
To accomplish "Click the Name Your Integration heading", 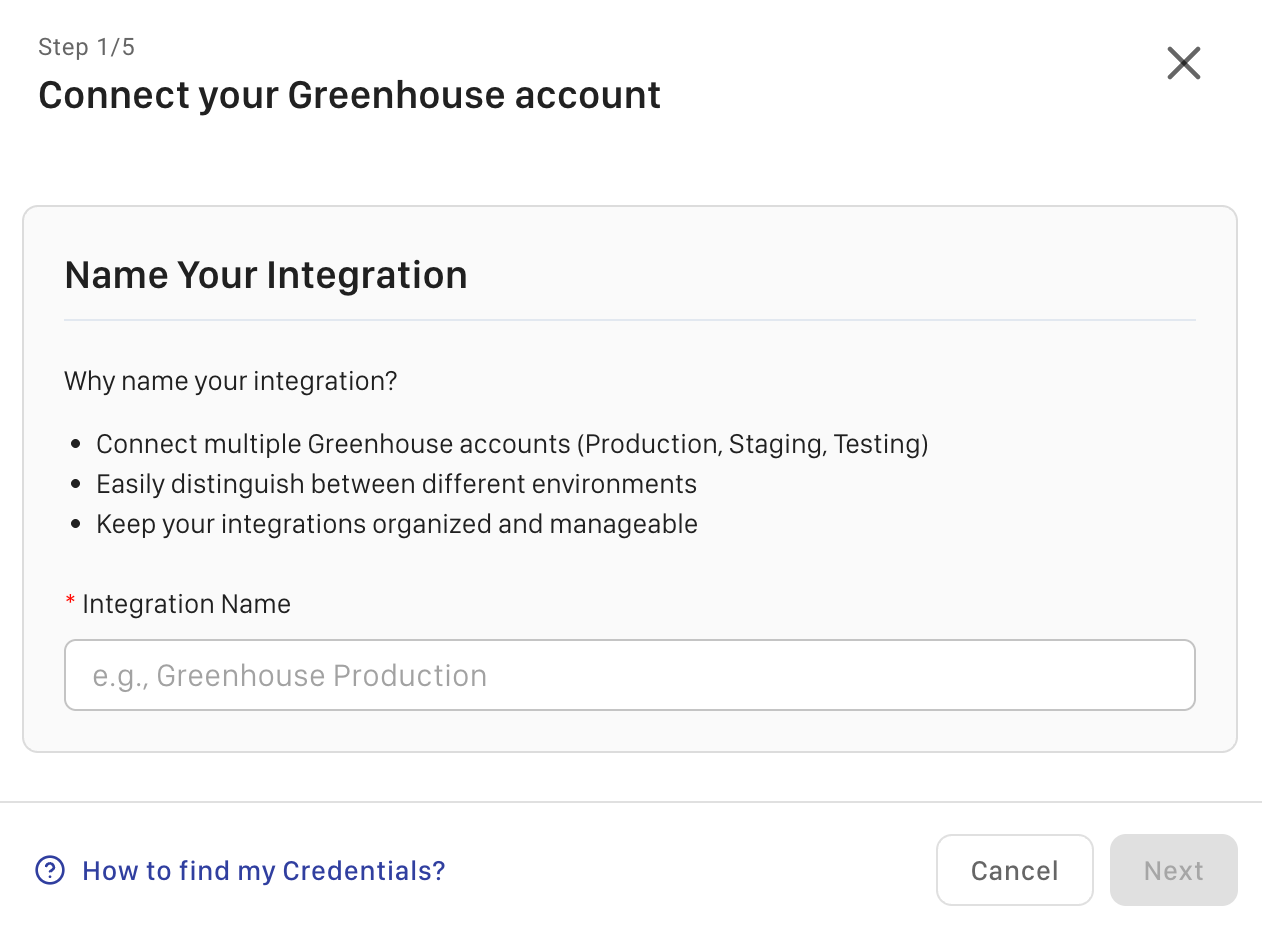I will (x=265, y=274).
